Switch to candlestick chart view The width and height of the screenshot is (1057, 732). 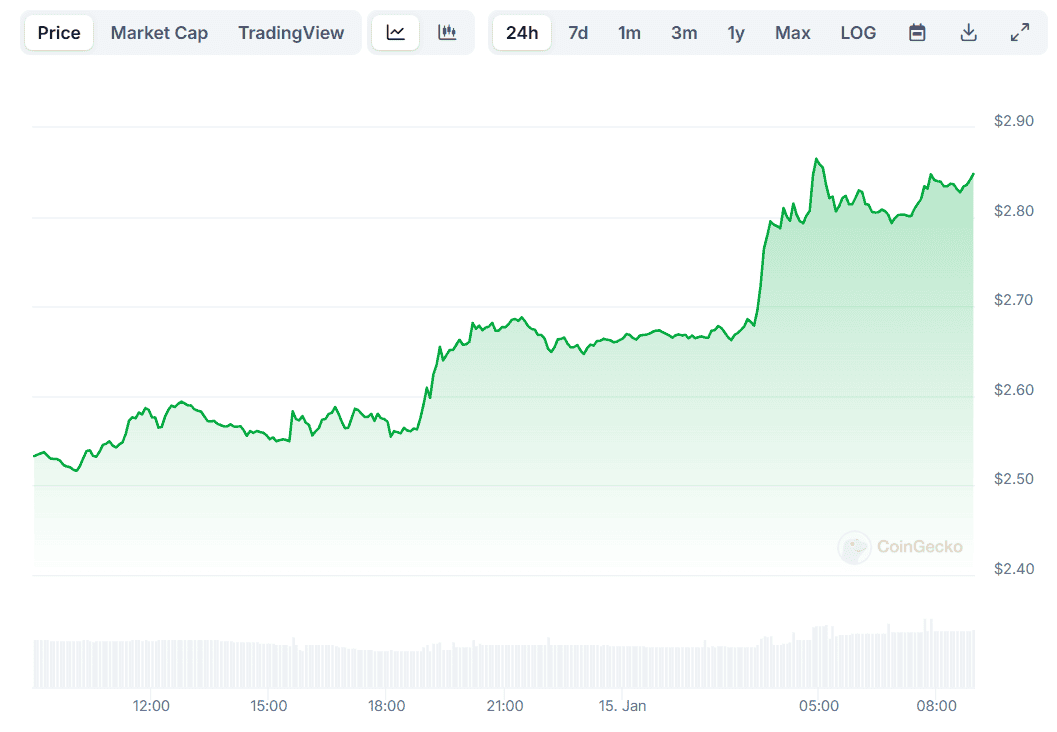coord(447,33)
